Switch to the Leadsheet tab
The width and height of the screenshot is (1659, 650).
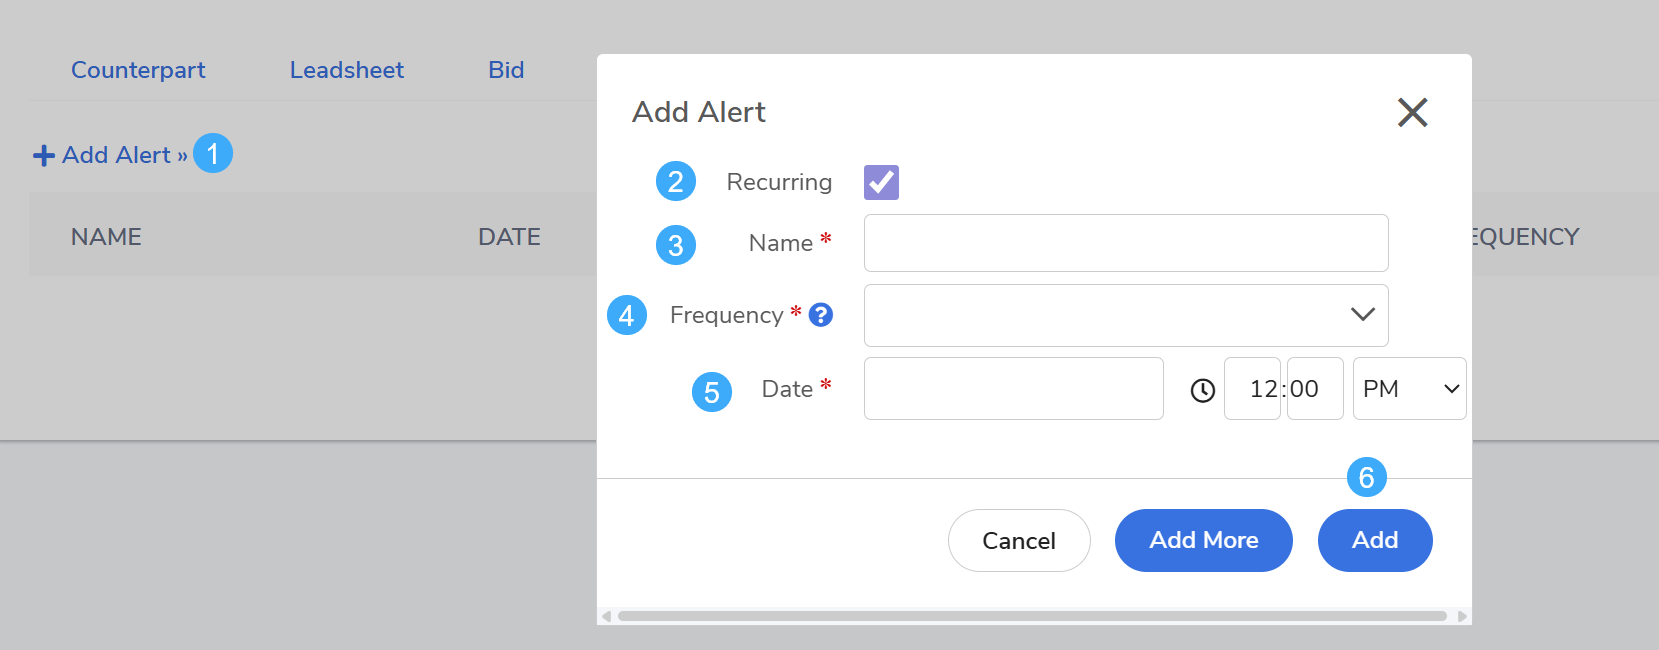346,70
